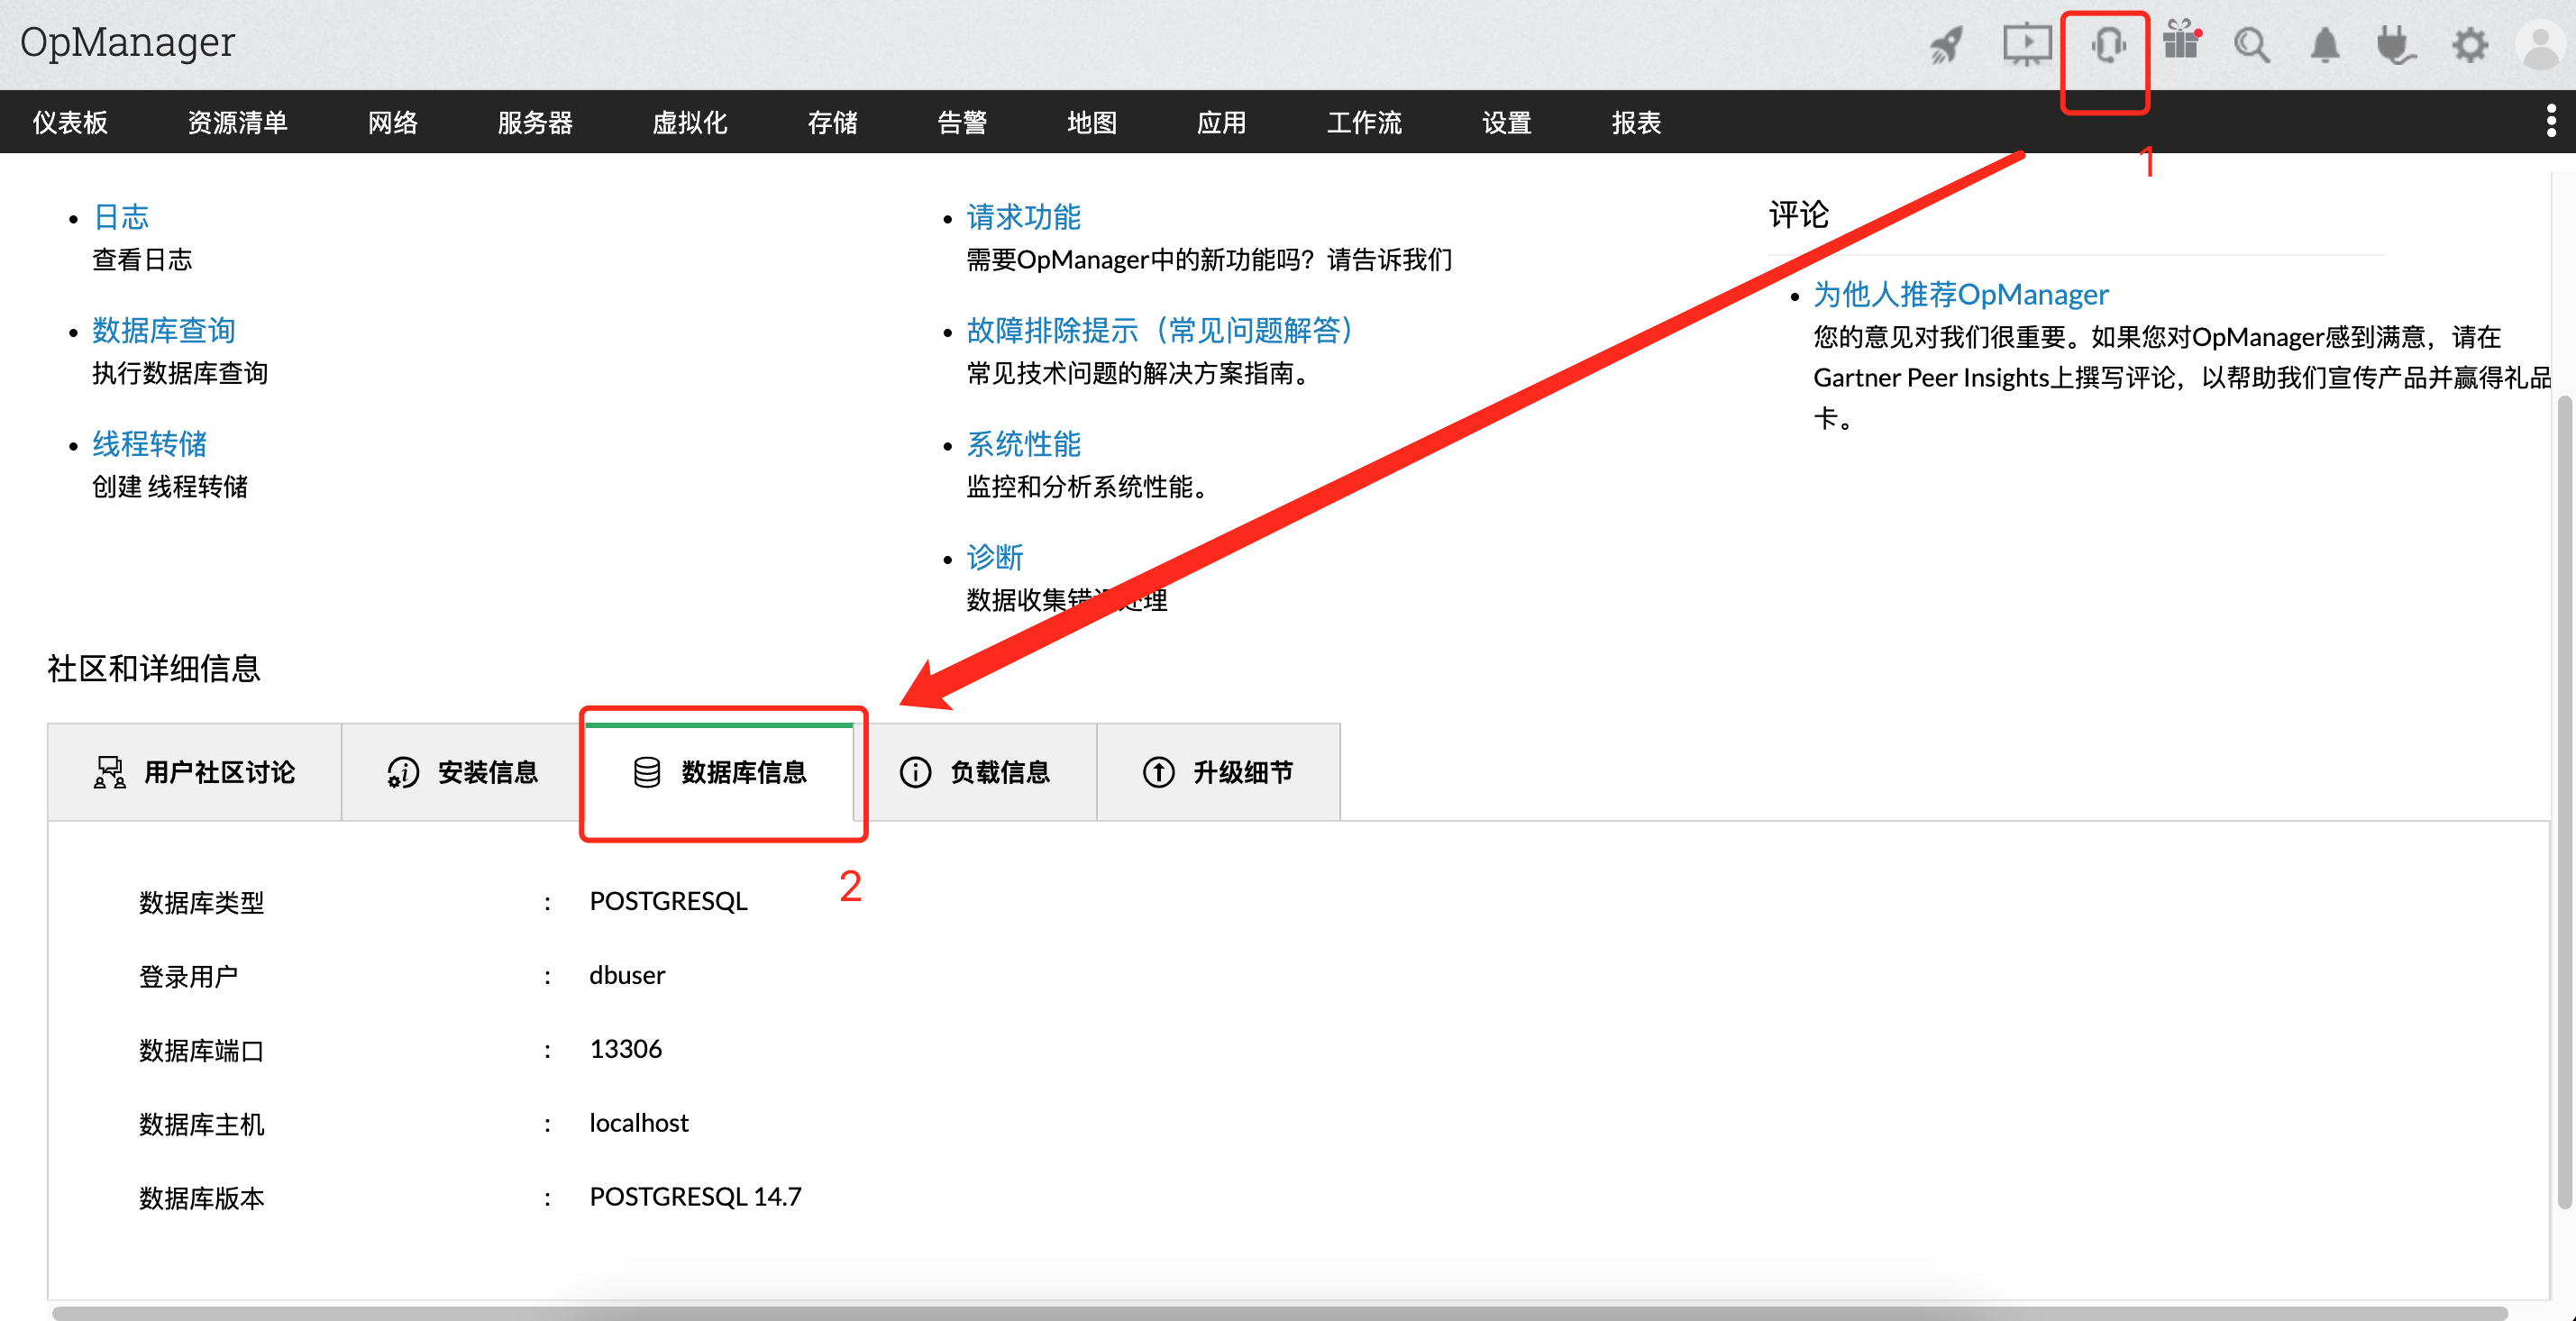Switch to the 负载信息 tab
The image size is (2576, 1321).
tap(976, 772)
